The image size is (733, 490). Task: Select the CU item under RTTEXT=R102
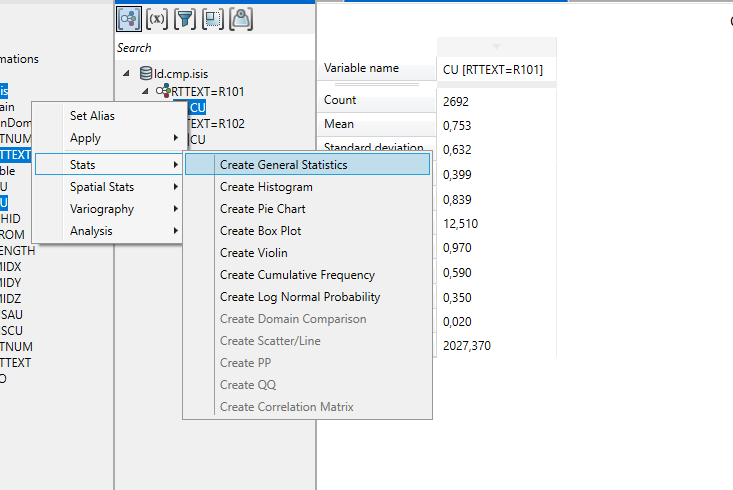(197, 139)
